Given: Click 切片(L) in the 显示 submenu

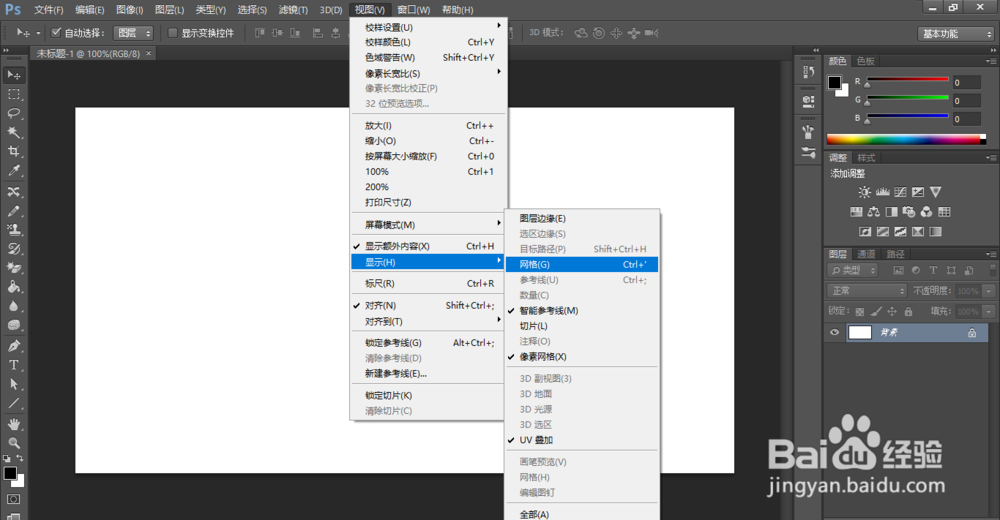Looking at the screenshot, I should [582, 326].
